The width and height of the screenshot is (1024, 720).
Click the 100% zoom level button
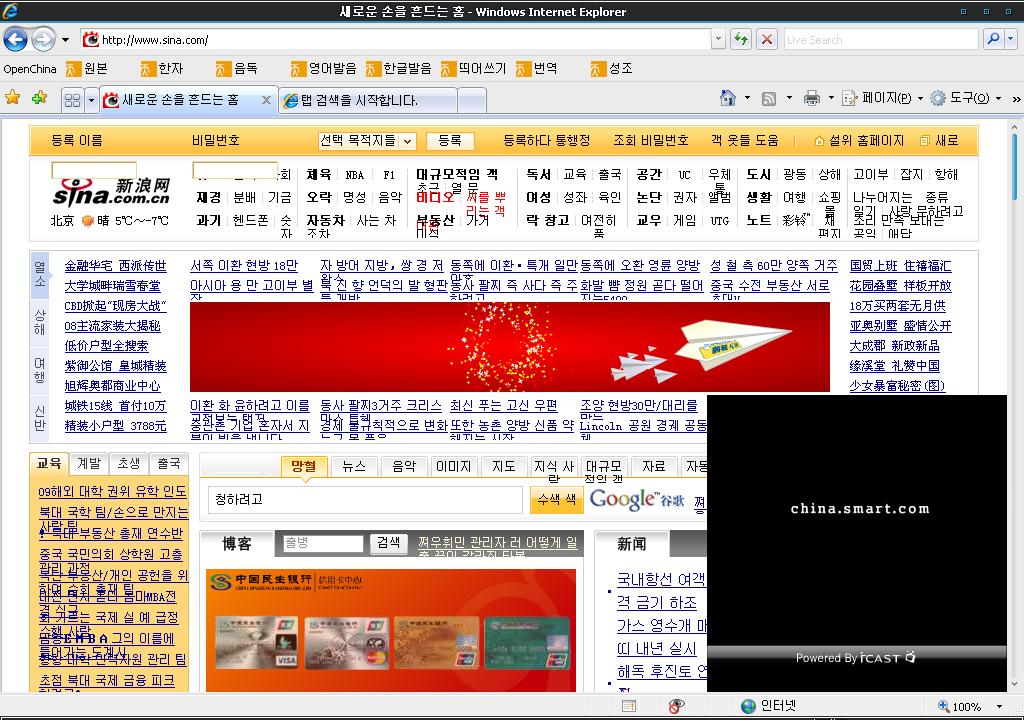pos(959,706)
